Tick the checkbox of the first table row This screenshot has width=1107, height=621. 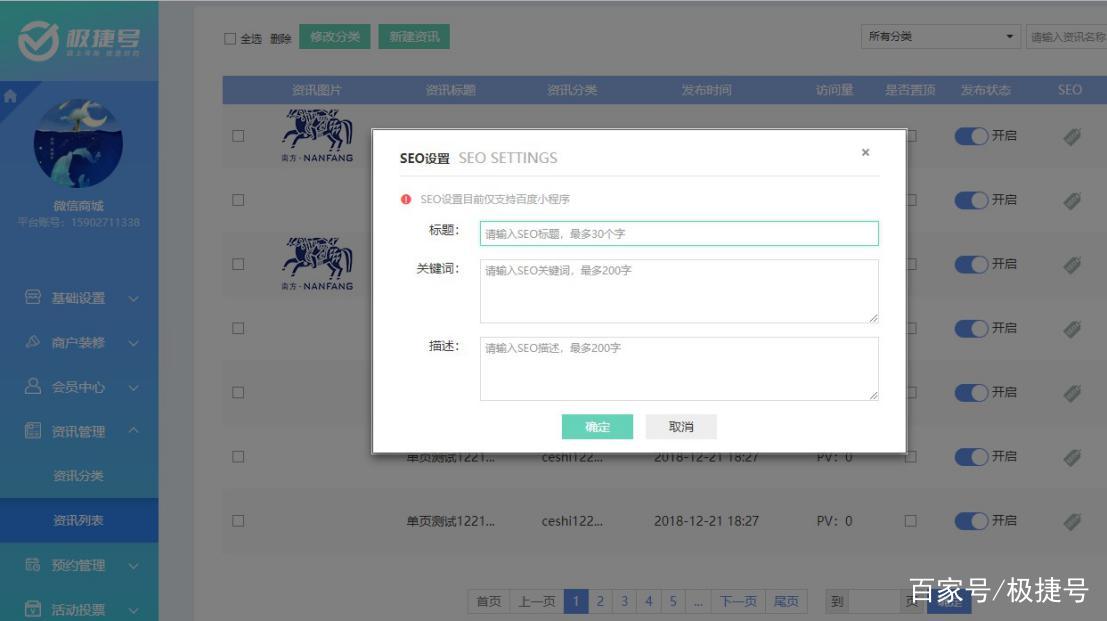pos(238,136)
